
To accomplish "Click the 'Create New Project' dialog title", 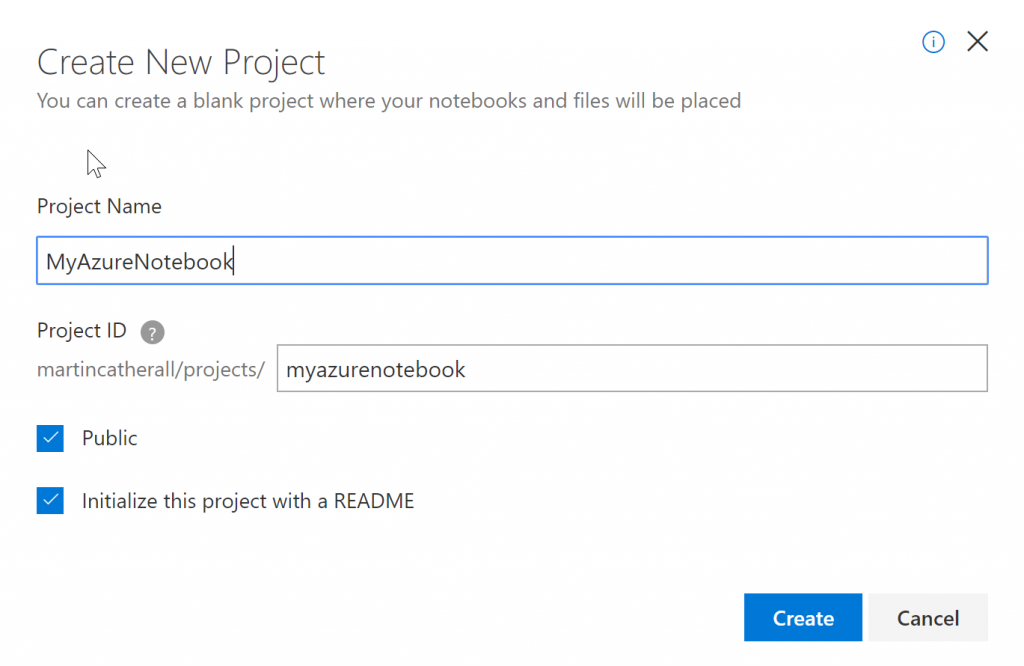I will pos(181,63).
